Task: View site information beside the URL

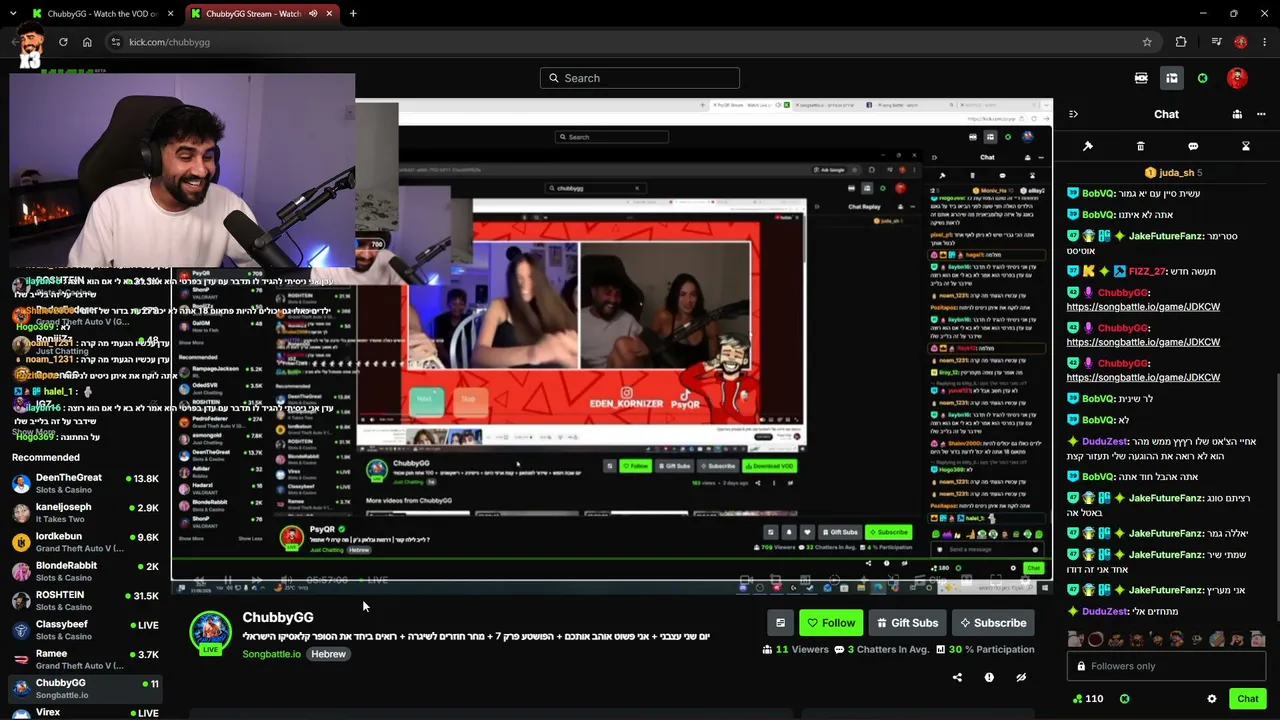Action: pos(115,42)
